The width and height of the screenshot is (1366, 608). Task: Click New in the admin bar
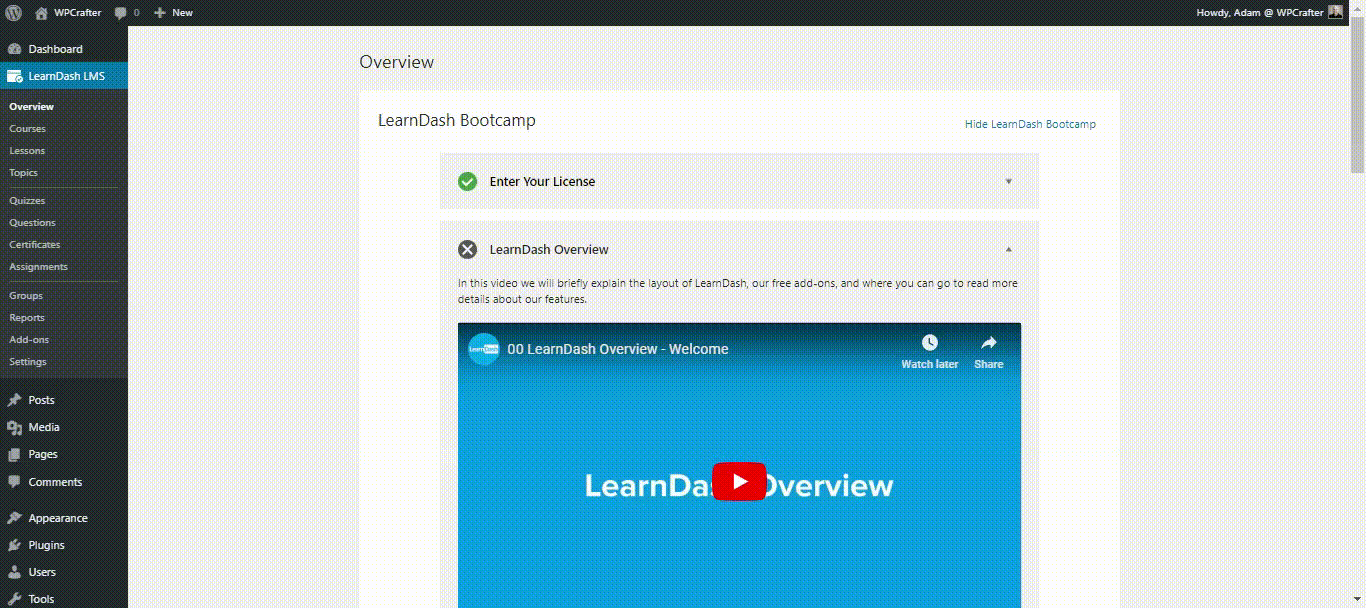point(182,13)
